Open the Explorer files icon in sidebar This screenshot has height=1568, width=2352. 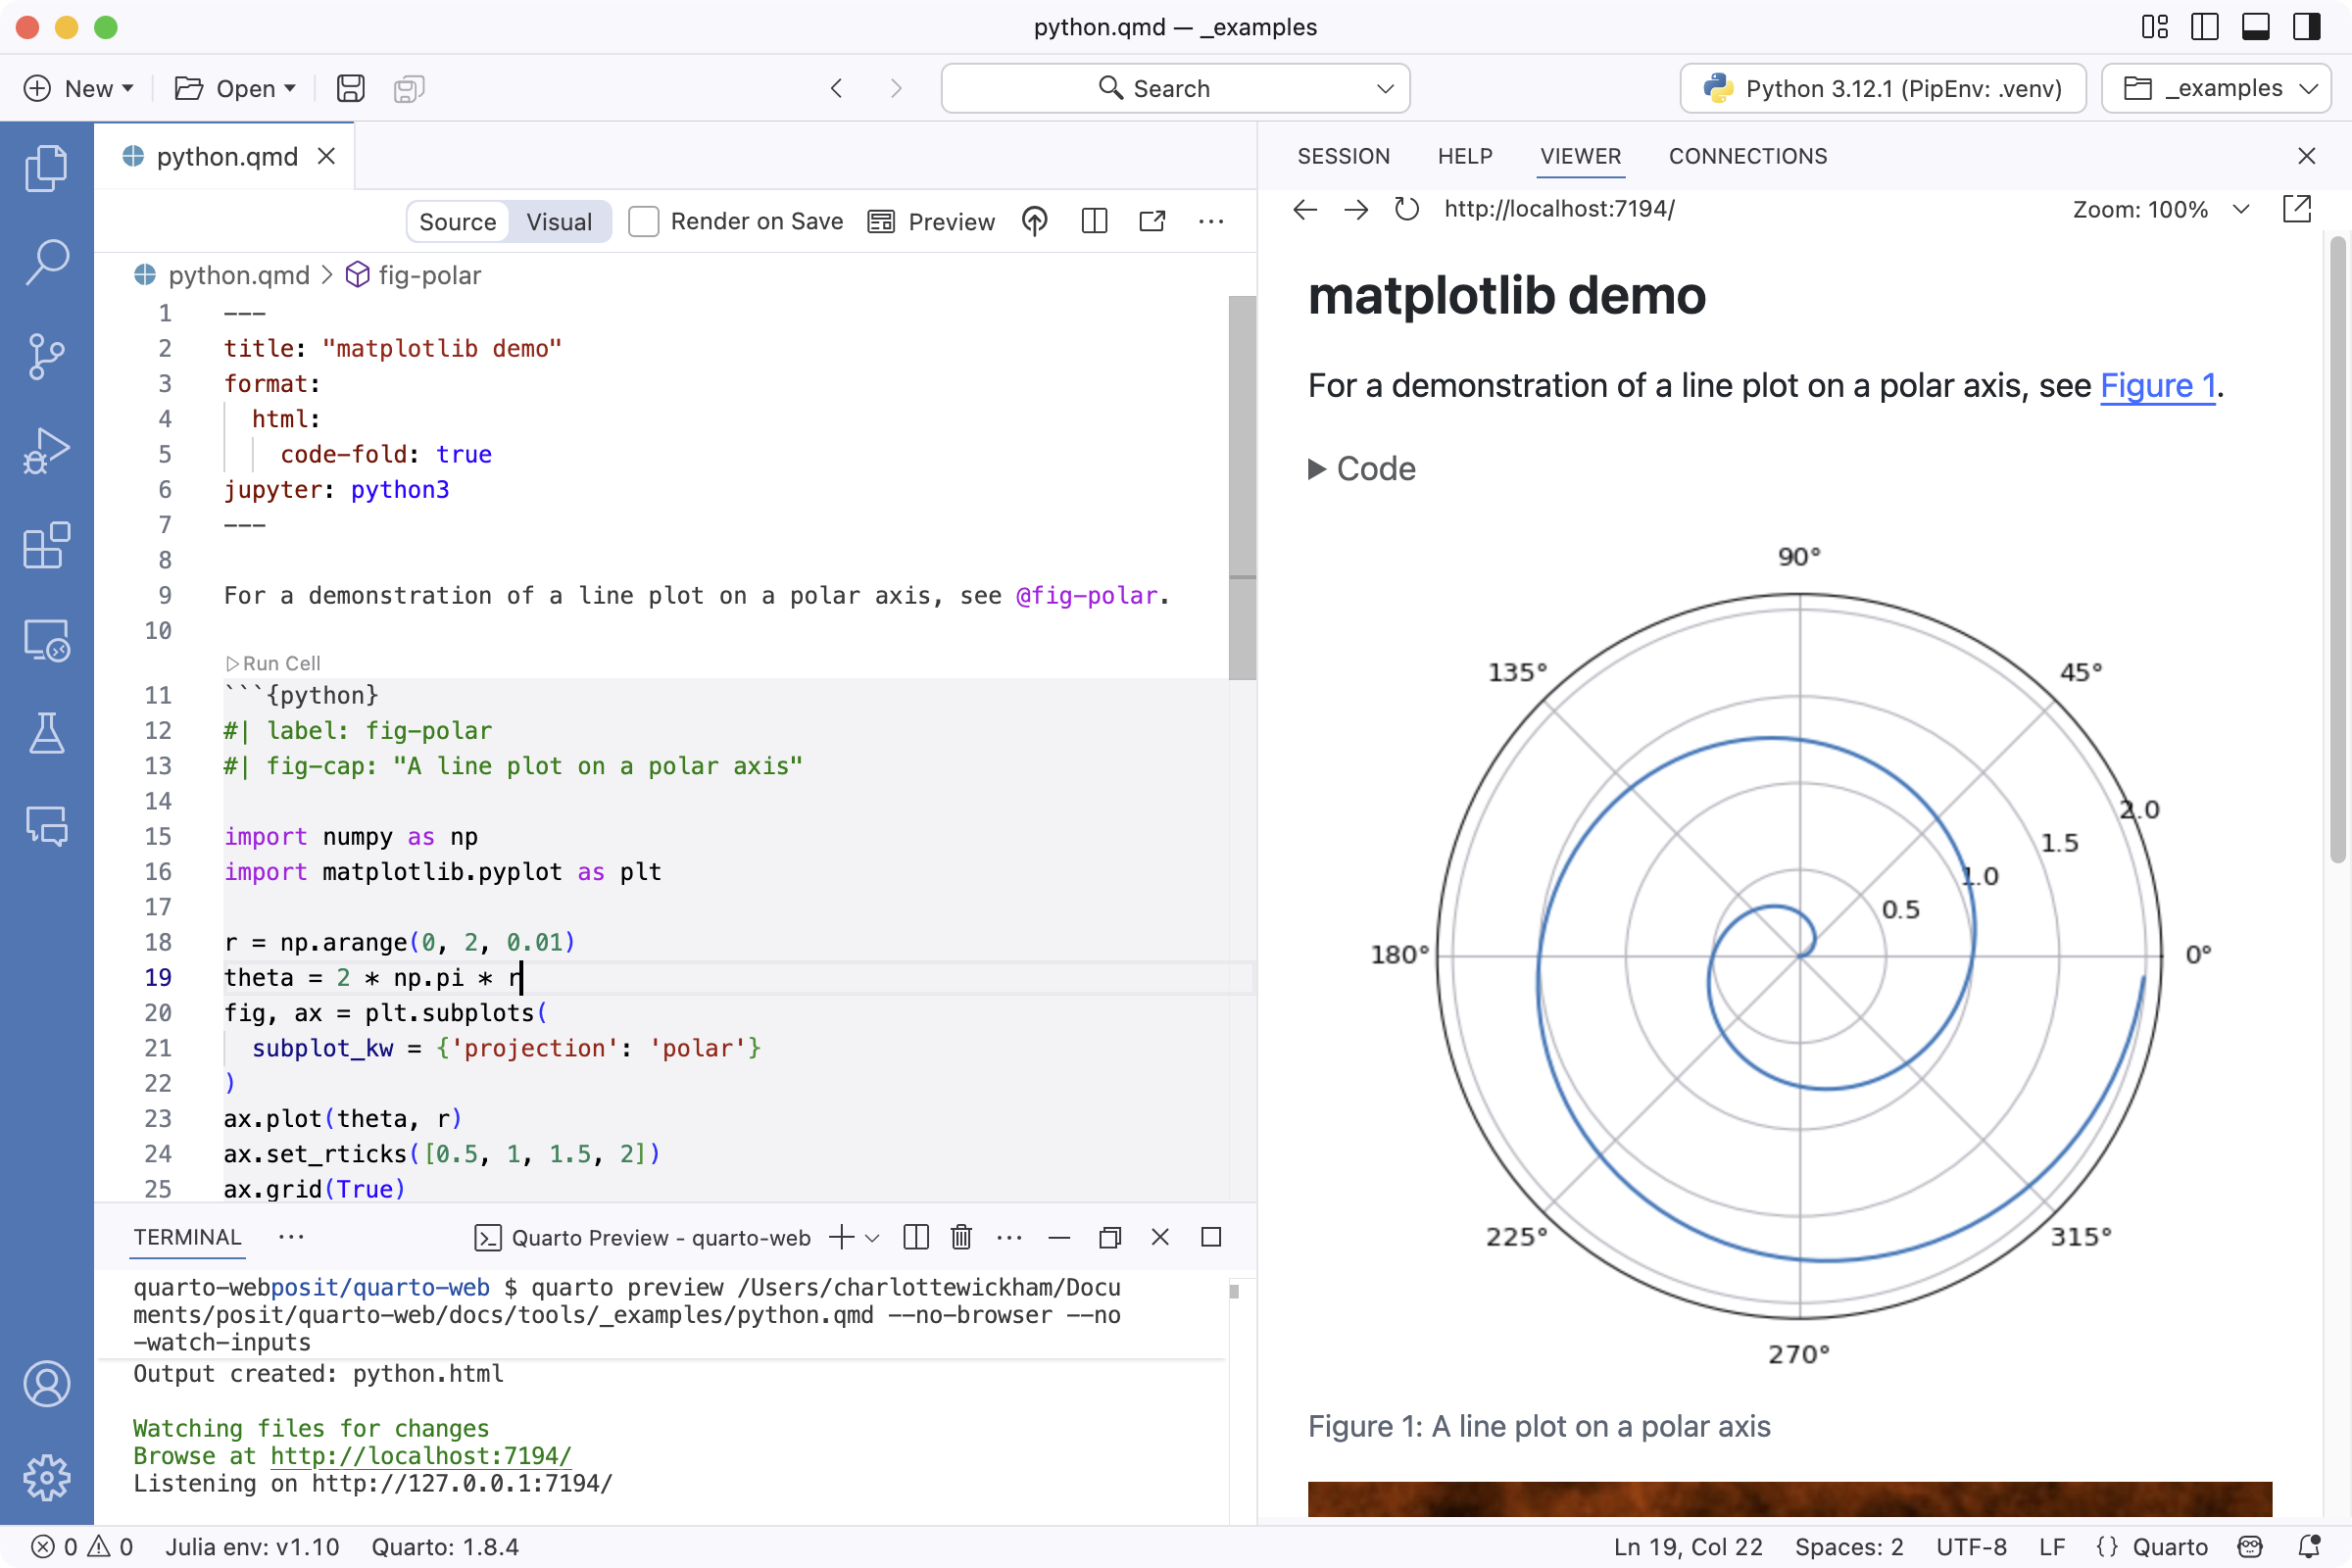(46, 167)
